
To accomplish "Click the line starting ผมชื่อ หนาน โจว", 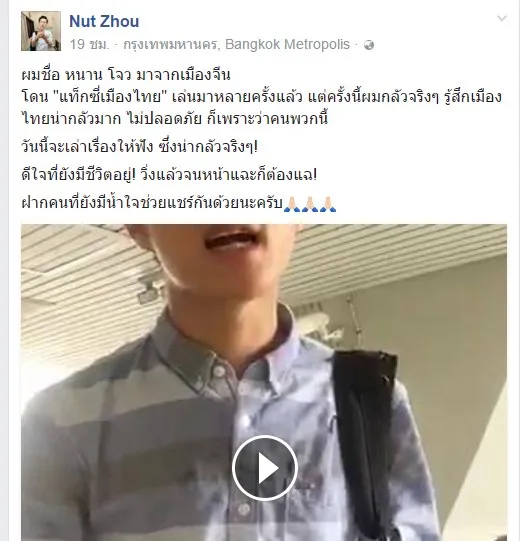I will click(126, 75).
